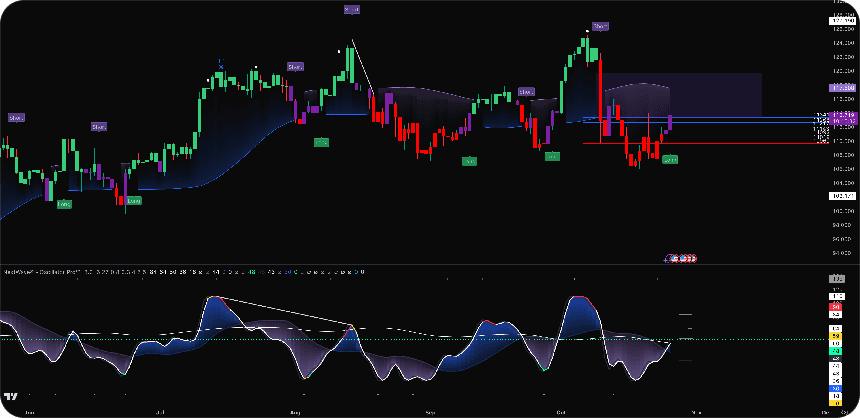Click the blue X marker above July candles
The width and height of the screenshot is (860, 418).
pos(221,66)
